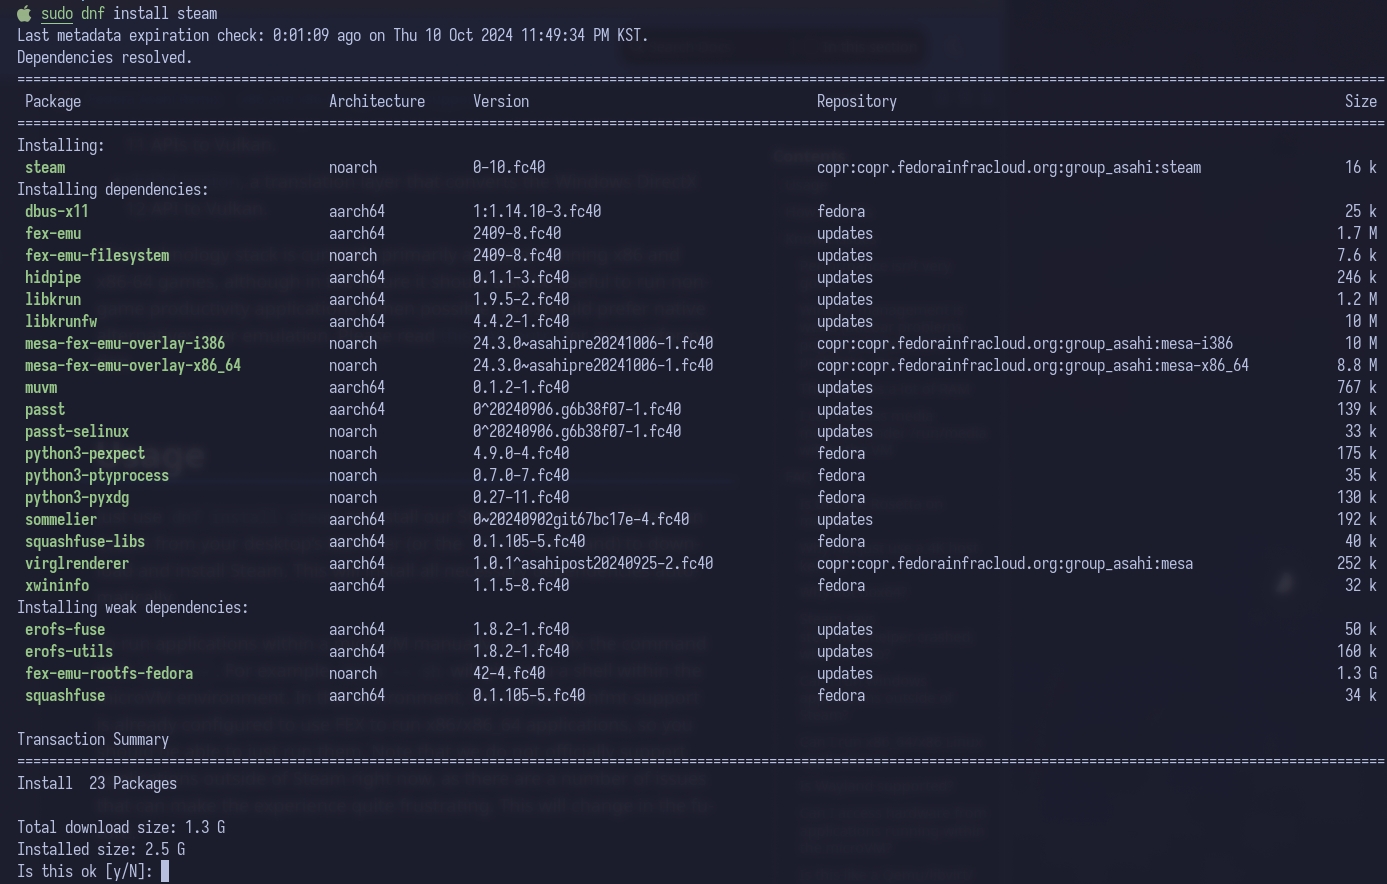The height and width of the screenshot is (884, 1387).
Task: Click the group_asahi:mesa-i386 repository text
Action: (x=1025, y=343)
